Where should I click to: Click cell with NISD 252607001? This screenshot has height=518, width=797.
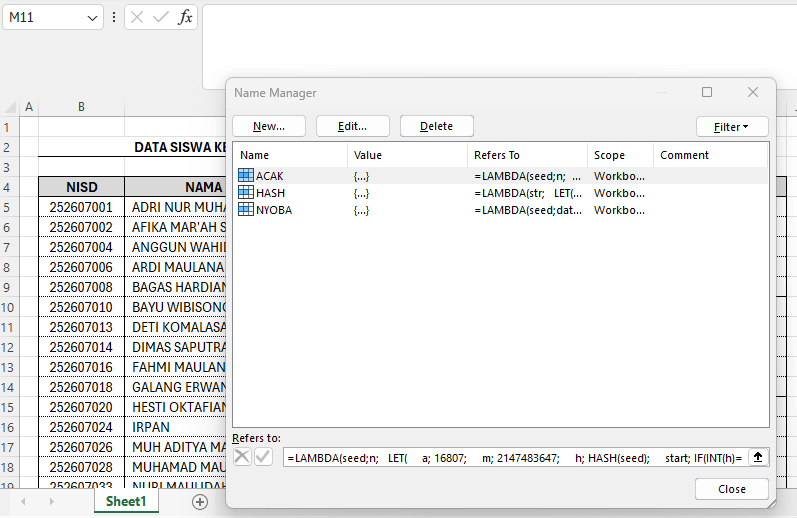point(81,207)
